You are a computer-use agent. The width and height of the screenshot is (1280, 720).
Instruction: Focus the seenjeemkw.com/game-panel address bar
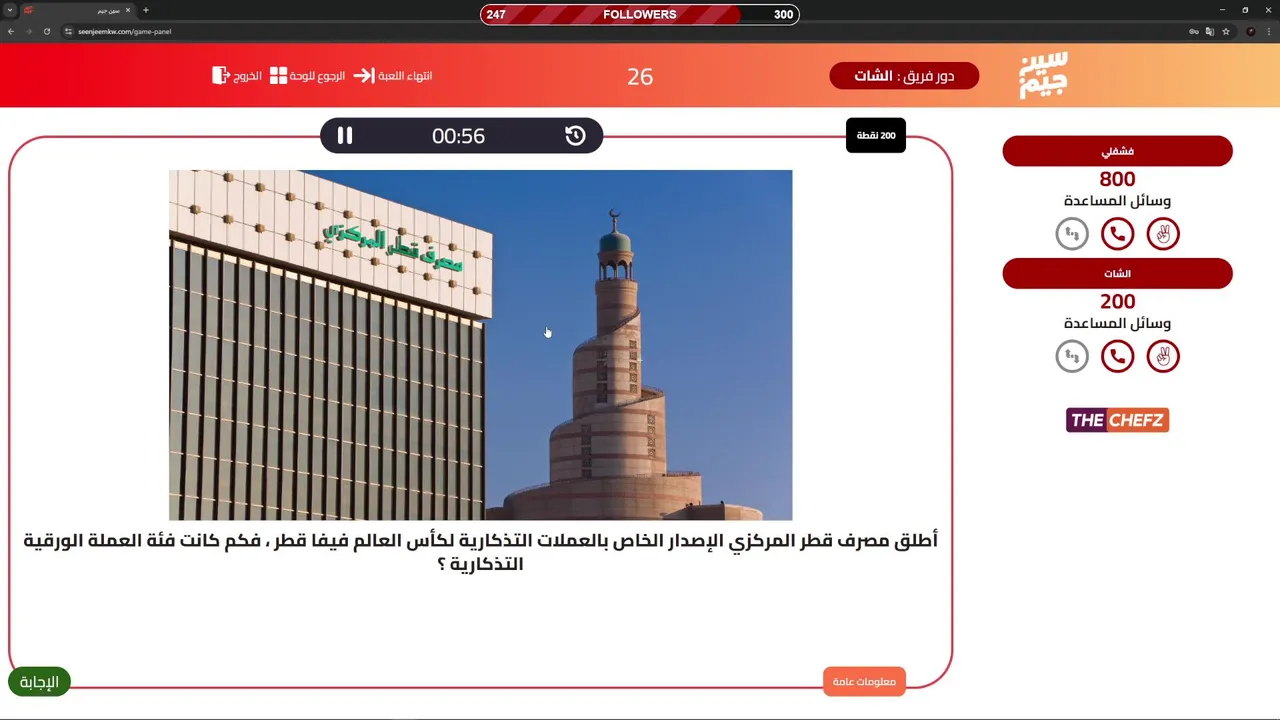[x=125, y=31]
